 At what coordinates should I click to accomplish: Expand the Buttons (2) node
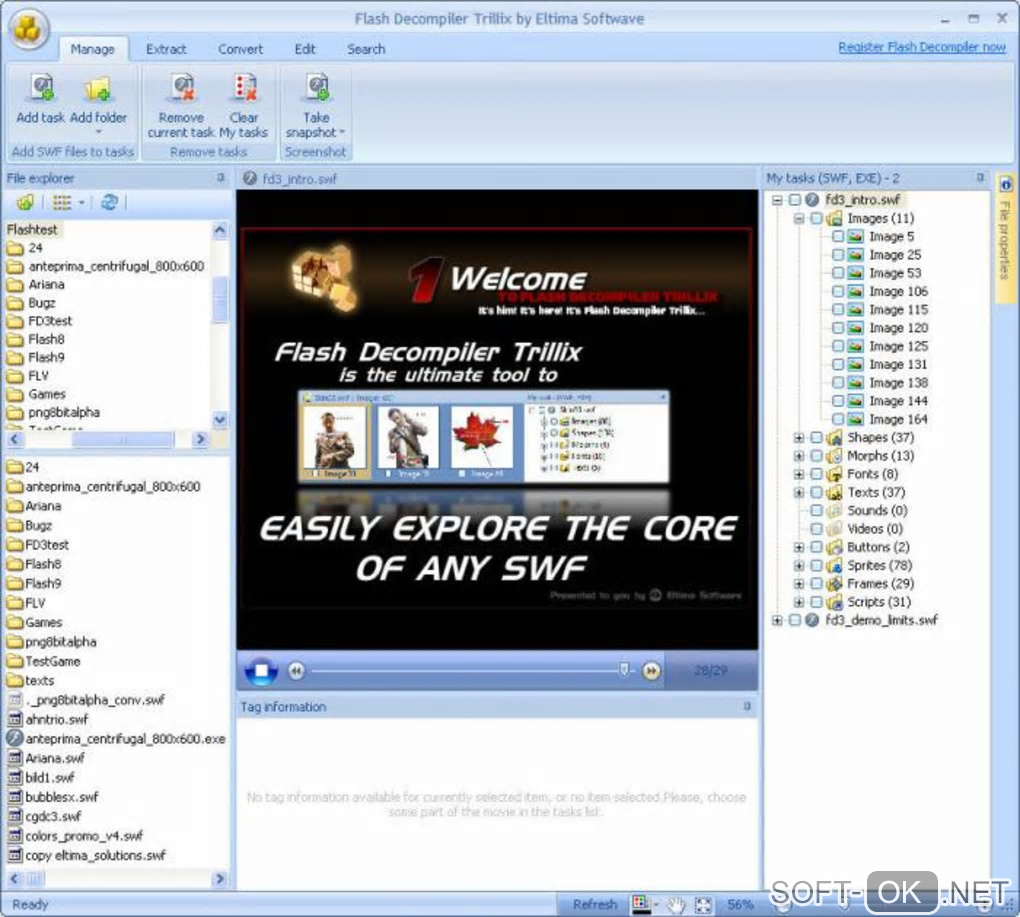799,548
